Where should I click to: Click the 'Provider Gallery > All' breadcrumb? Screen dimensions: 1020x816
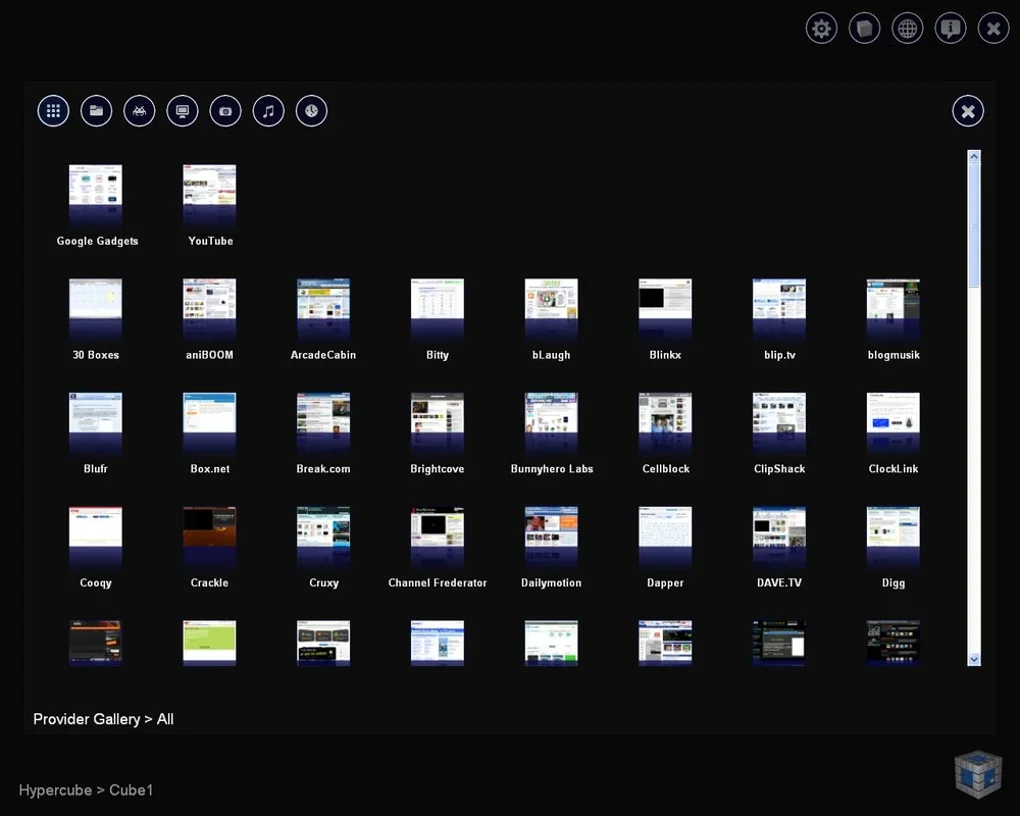point(103,719)
